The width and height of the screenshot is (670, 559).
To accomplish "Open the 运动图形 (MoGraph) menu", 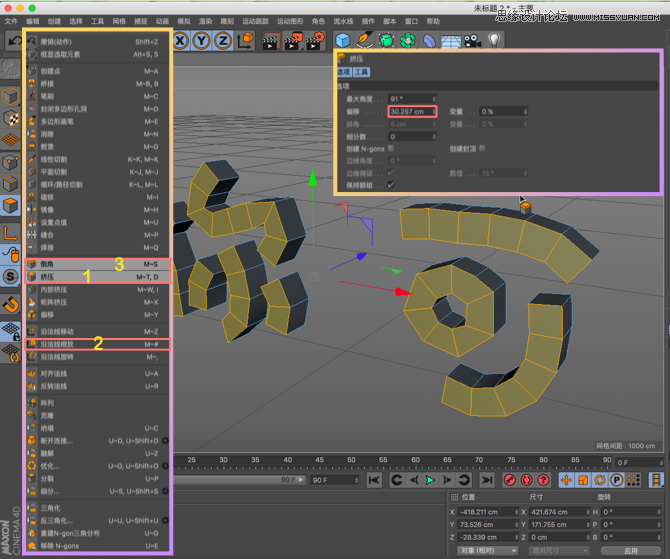I will 290,21.
